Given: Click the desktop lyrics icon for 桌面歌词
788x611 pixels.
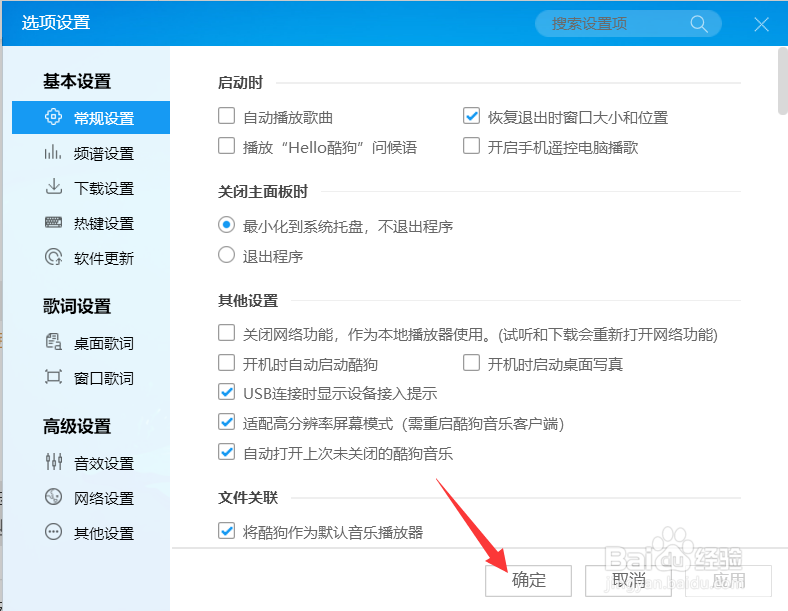Looking at the screenshot, I should click(53, 342).
